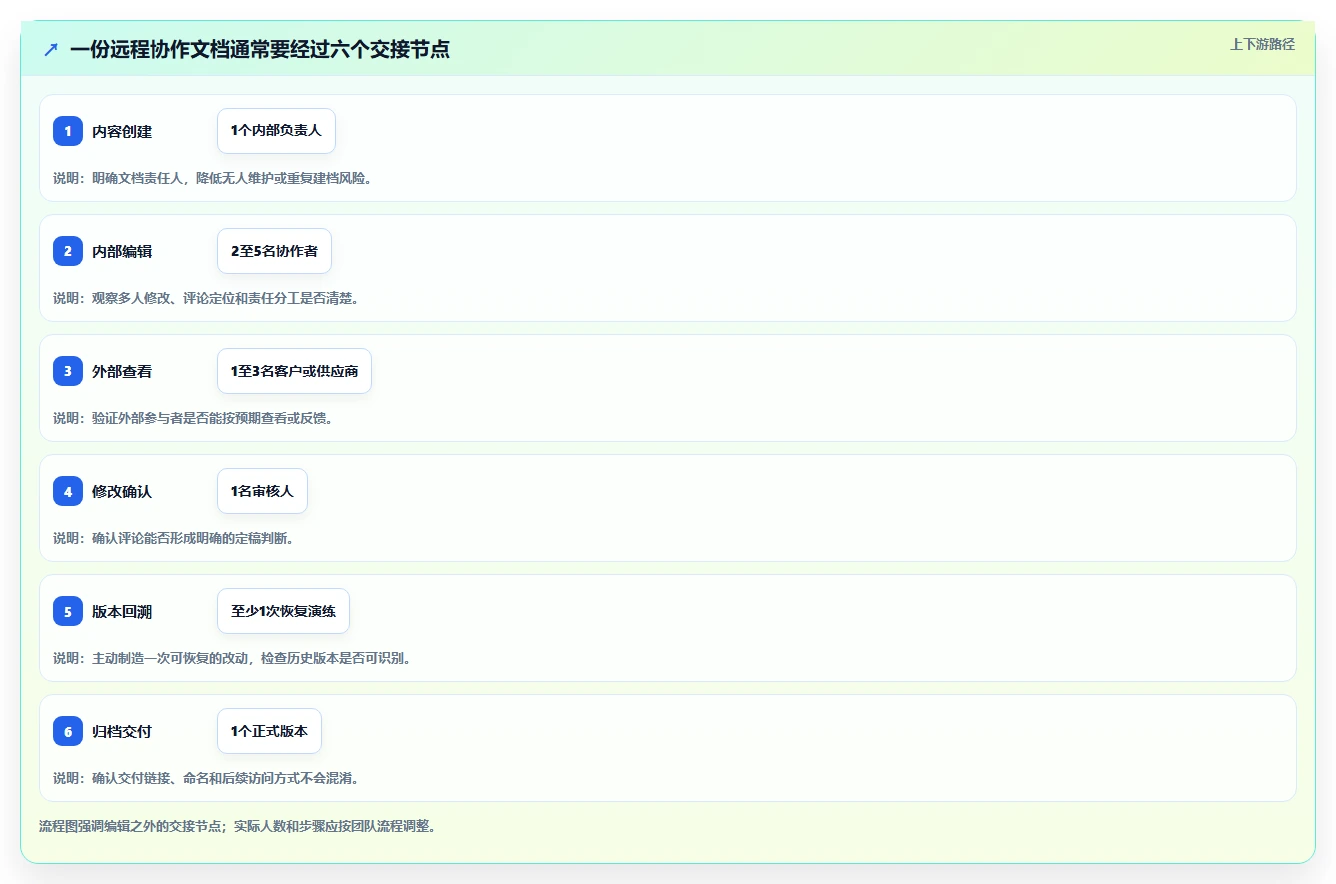This screenshot has width=1336, height=884.
Task: Click step number 5 badge
Action: tap(68, 611)
